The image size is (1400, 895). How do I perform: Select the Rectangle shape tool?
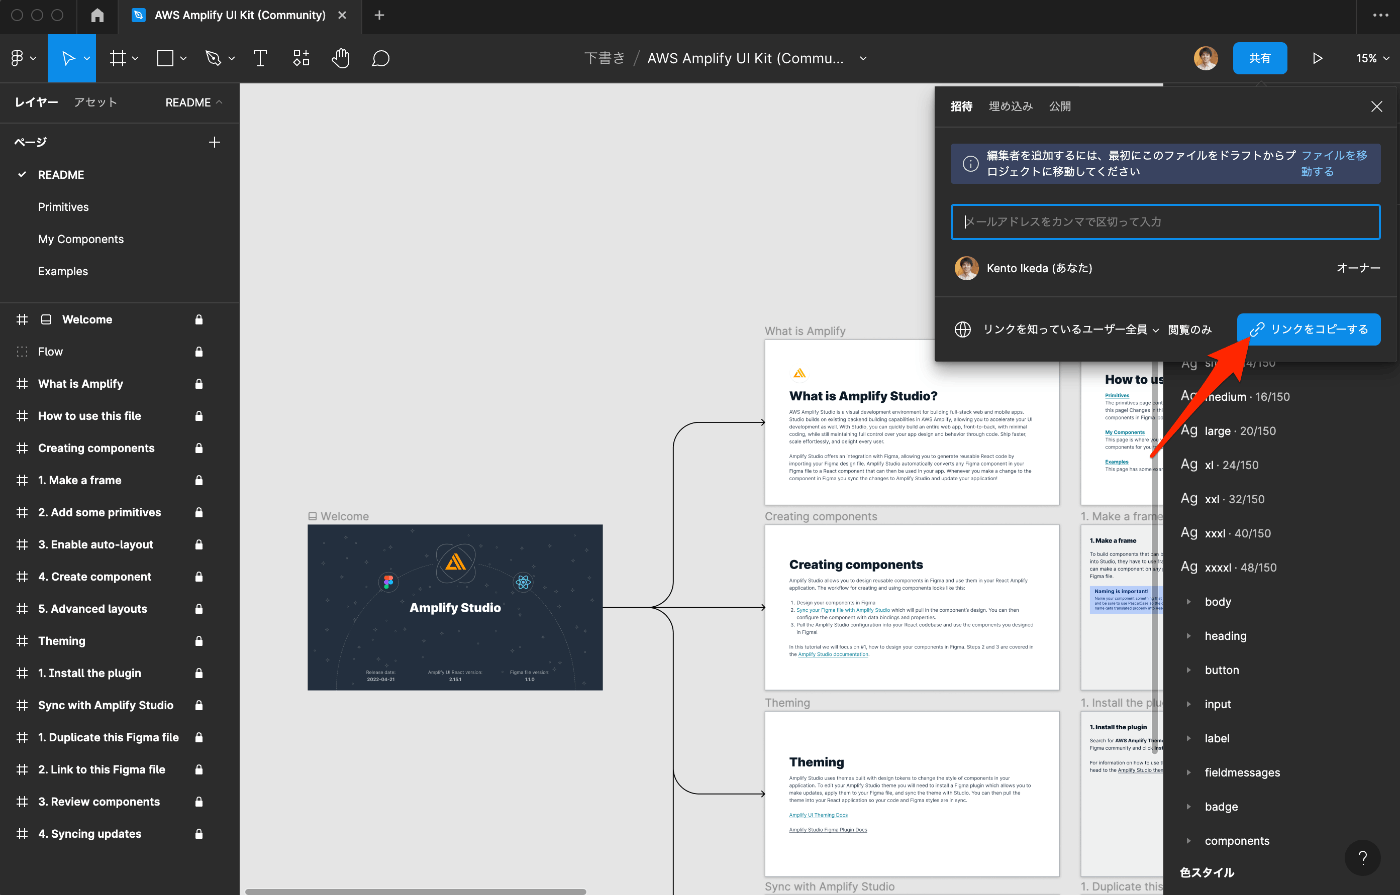(x=166, y=58)
